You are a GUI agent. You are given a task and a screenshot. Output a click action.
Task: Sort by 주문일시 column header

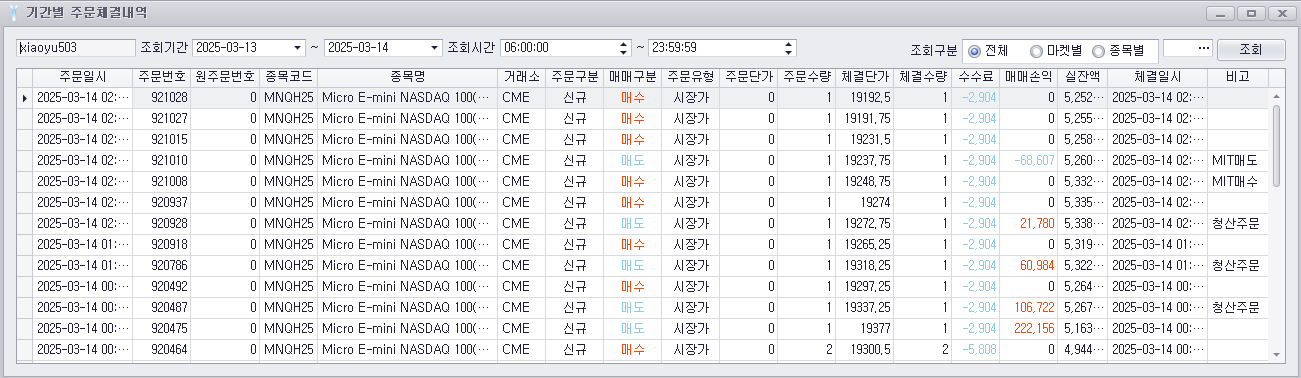coord(82,77)
